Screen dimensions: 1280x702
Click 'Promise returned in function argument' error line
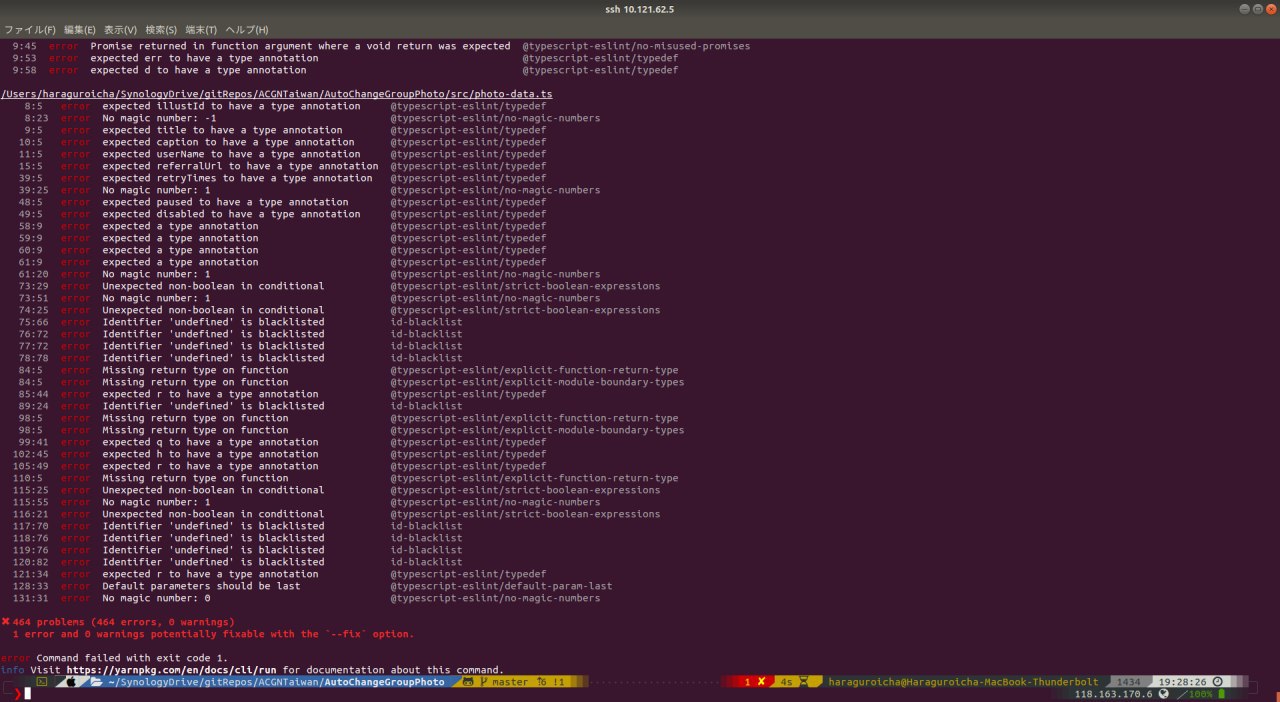(300, 46)
